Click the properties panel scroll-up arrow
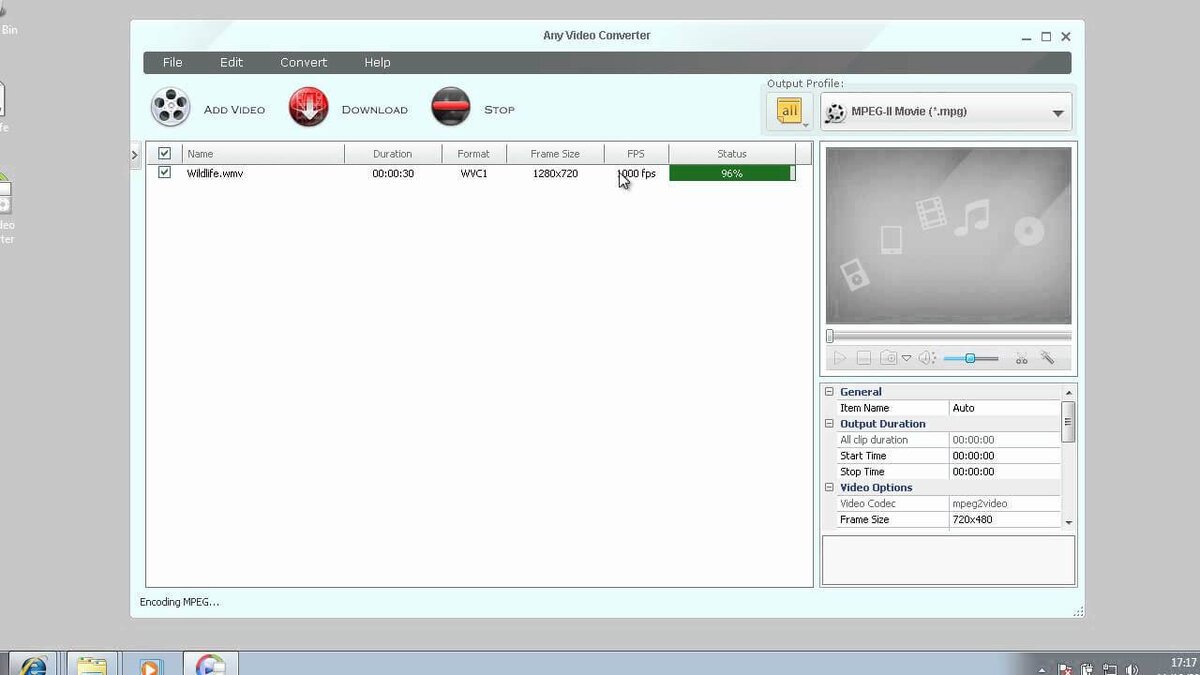 click(x=1068, y=392)
